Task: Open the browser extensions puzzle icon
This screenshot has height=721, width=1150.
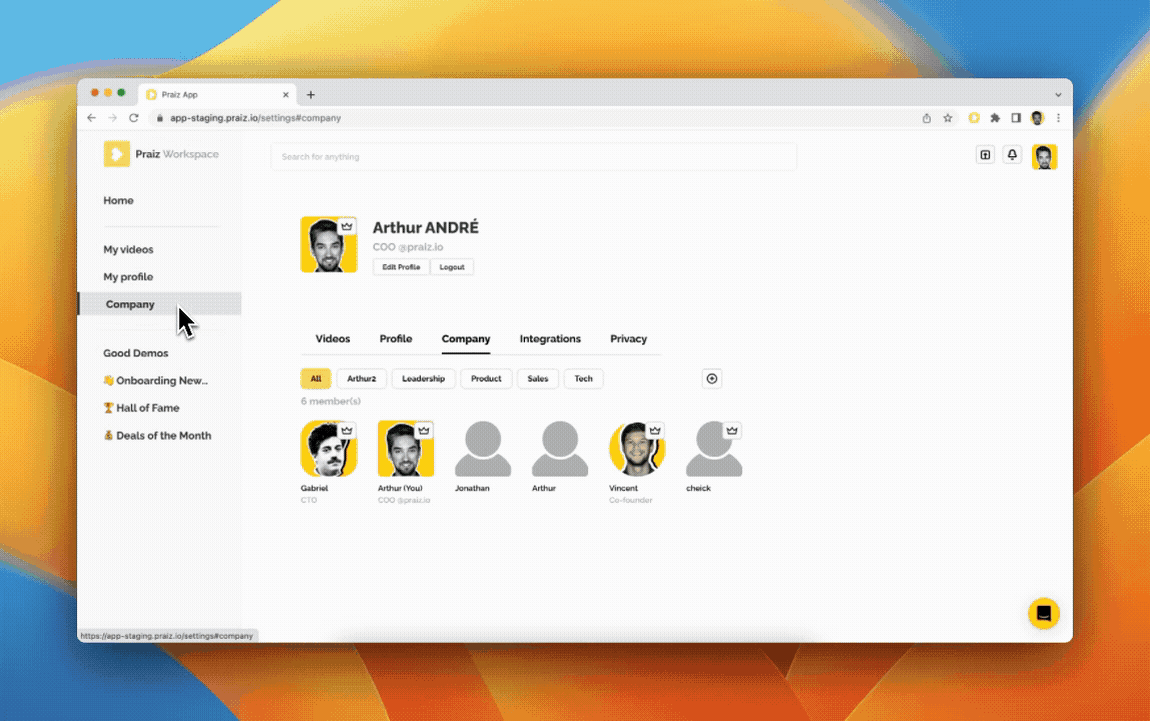Action: (995, 118)
